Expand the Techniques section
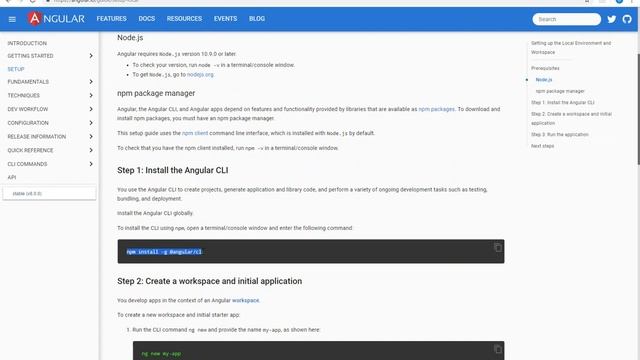This screenshot has width=640, height=360. pos(50,96)
